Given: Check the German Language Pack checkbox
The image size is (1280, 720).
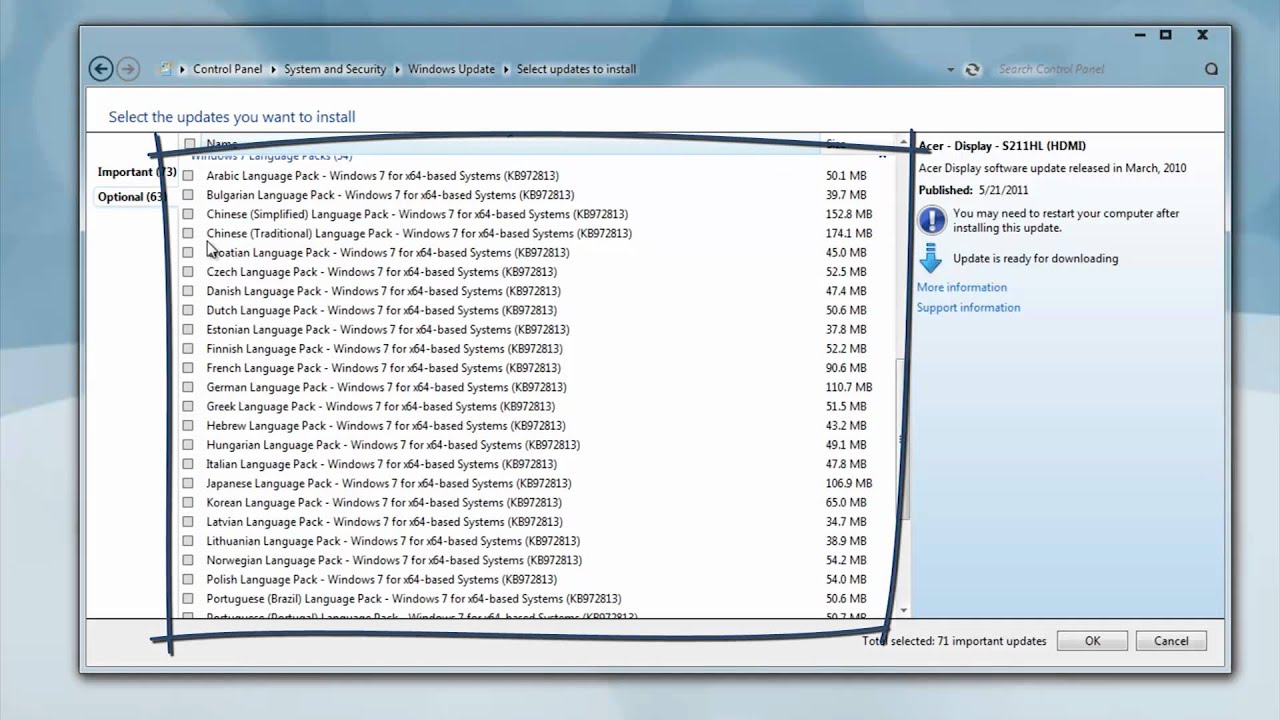Looking at the screenshot, I should click(188, 387).
